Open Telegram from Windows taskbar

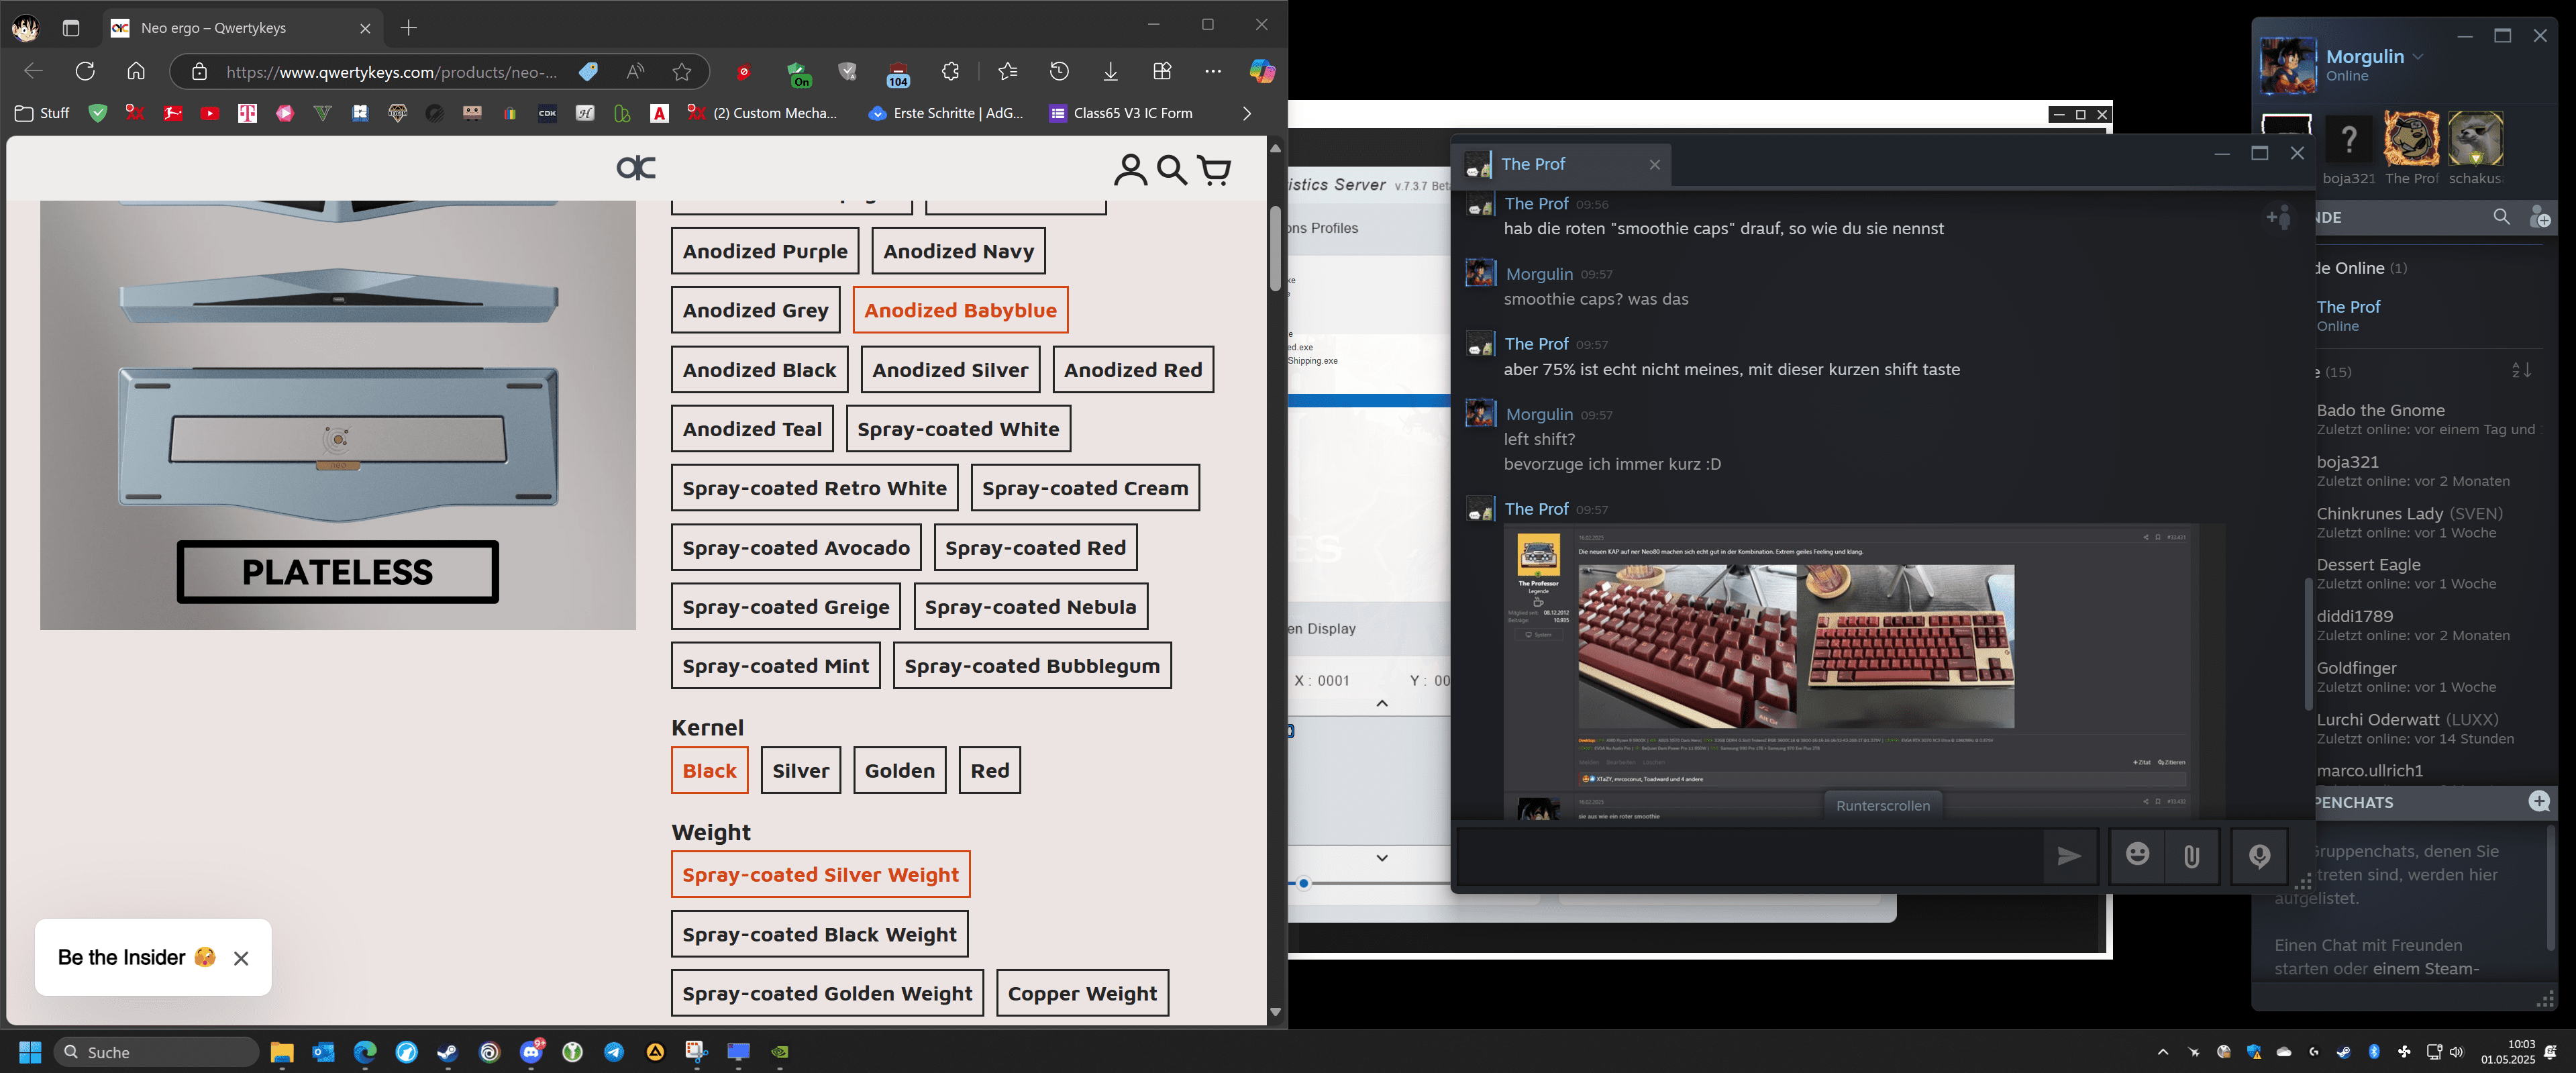coord(614,1052)
